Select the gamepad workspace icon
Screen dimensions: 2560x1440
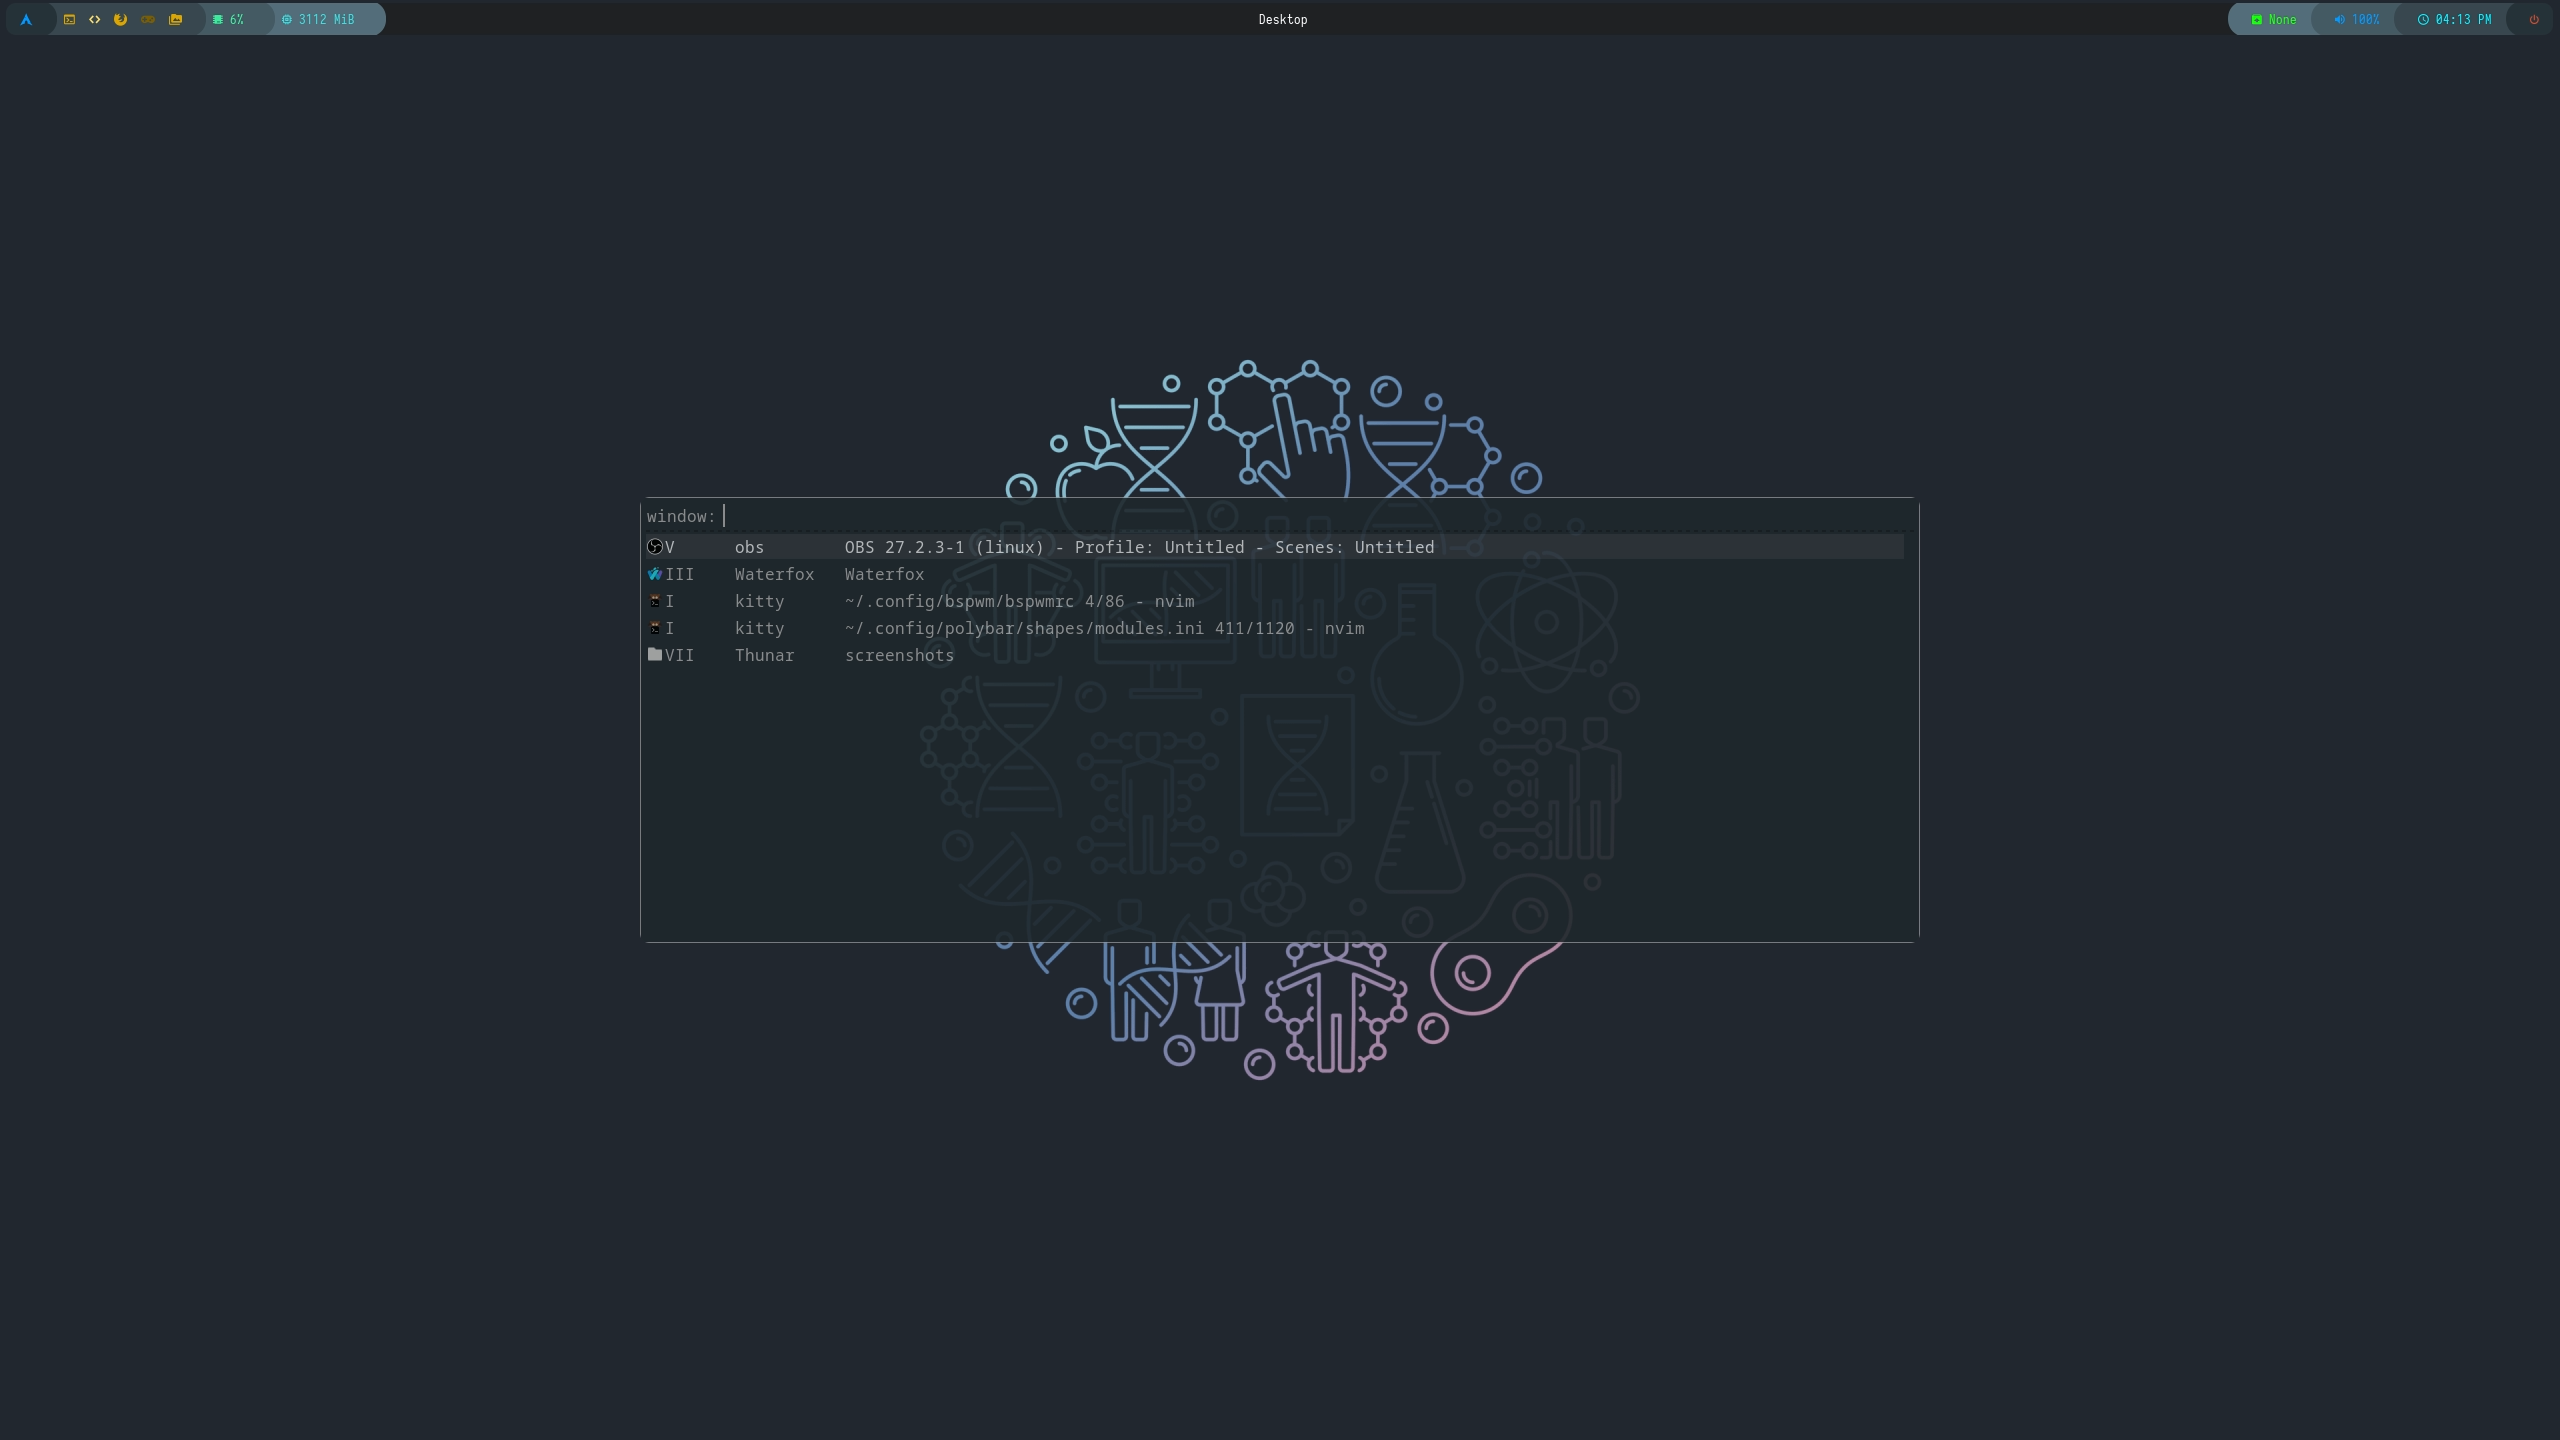(x=148, y=19)
